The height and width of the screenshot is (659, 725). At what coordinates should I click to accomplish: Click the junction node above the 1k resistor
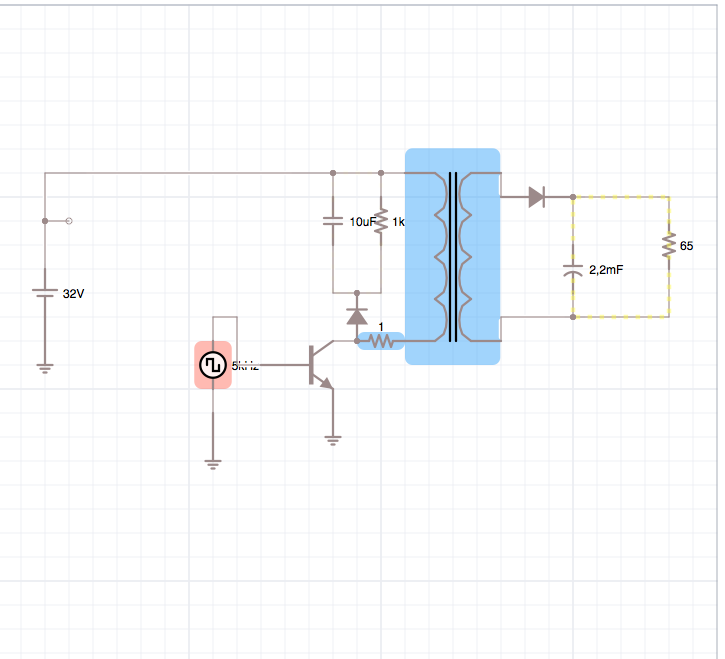pyautogui.click(x=381, y=173)
